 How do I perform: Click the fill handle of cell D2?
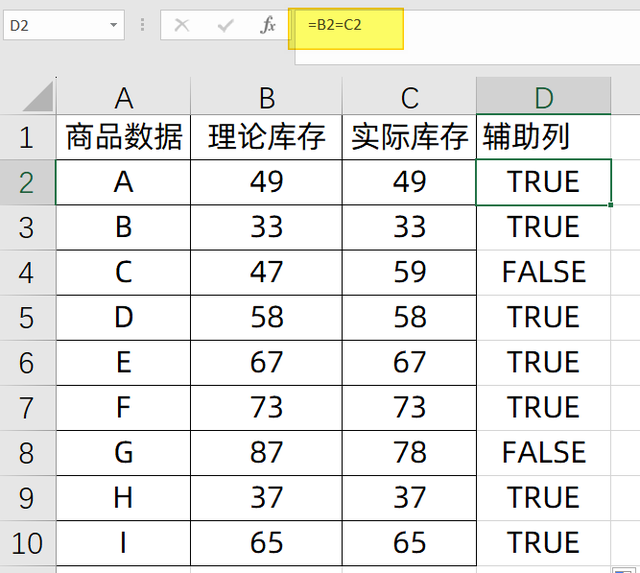[x=611, y=205]
